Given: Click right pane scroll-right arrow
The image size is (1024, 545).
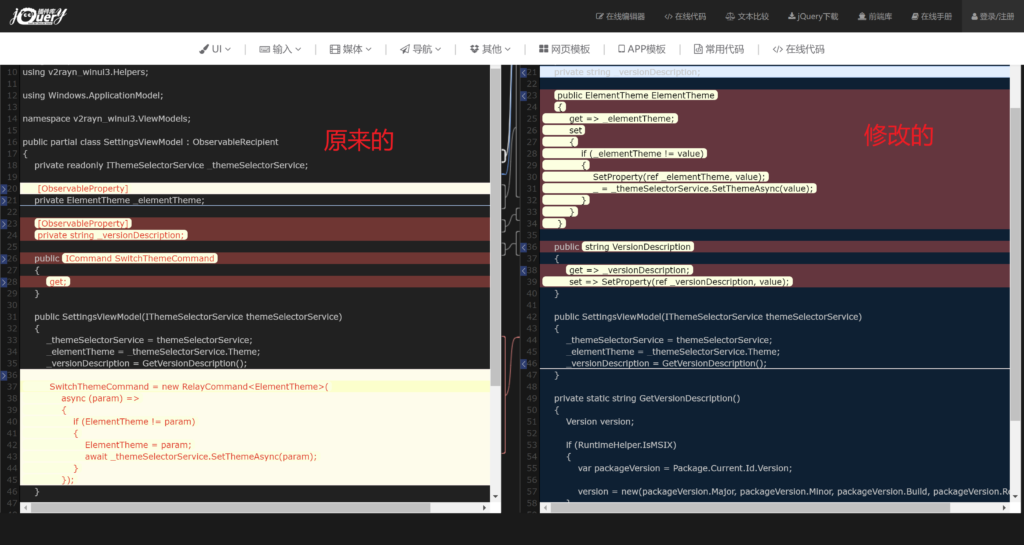Looking at the screenshot, I should 1004,507.
